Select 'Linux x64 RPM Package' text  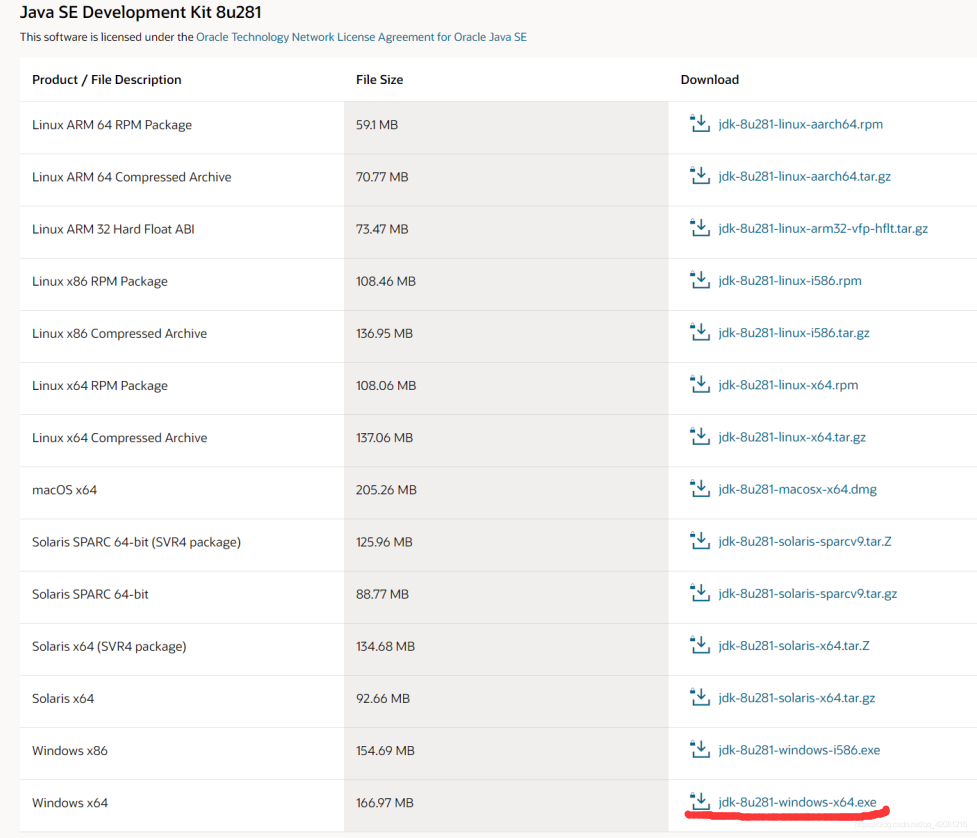pyautogui.click(x=100, y=386)
